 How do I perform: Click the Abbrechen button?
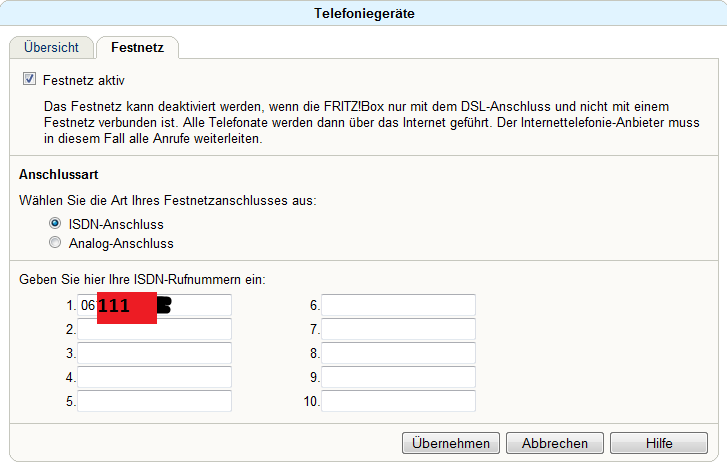554,443
